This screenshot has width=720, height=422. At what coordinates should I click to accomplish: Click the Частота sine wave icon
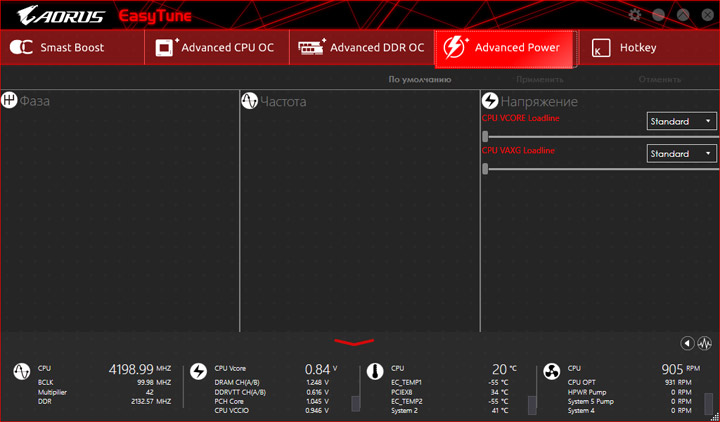[x=249, y=101]
